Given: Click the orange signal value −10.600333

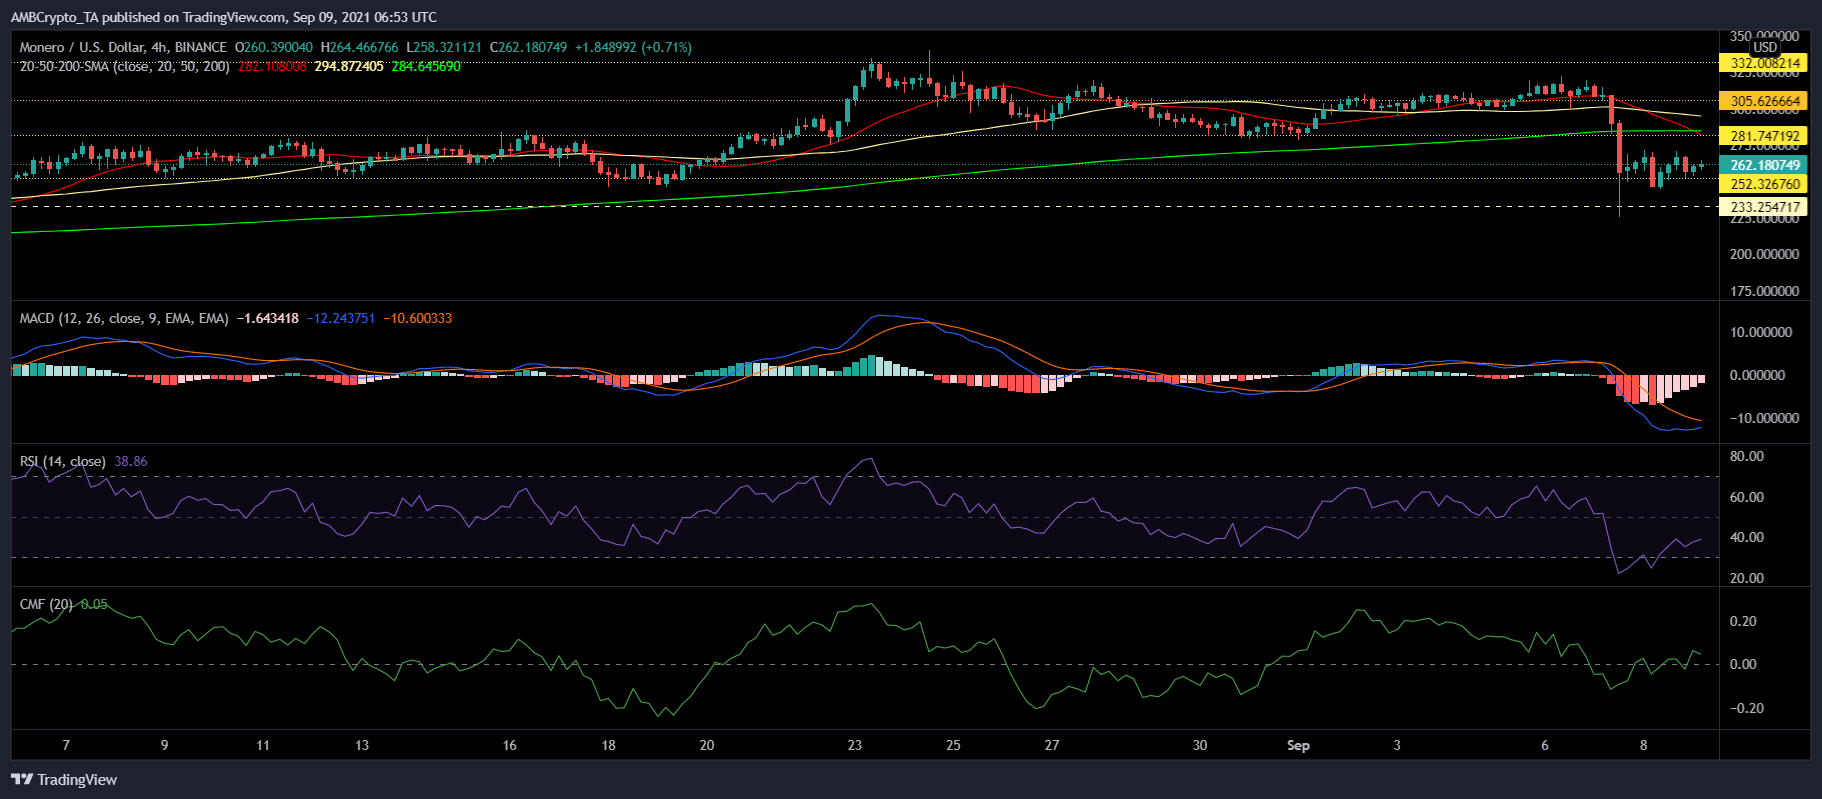Looking at the screenshot, I should pyautogui.click(x=417, y=318).
